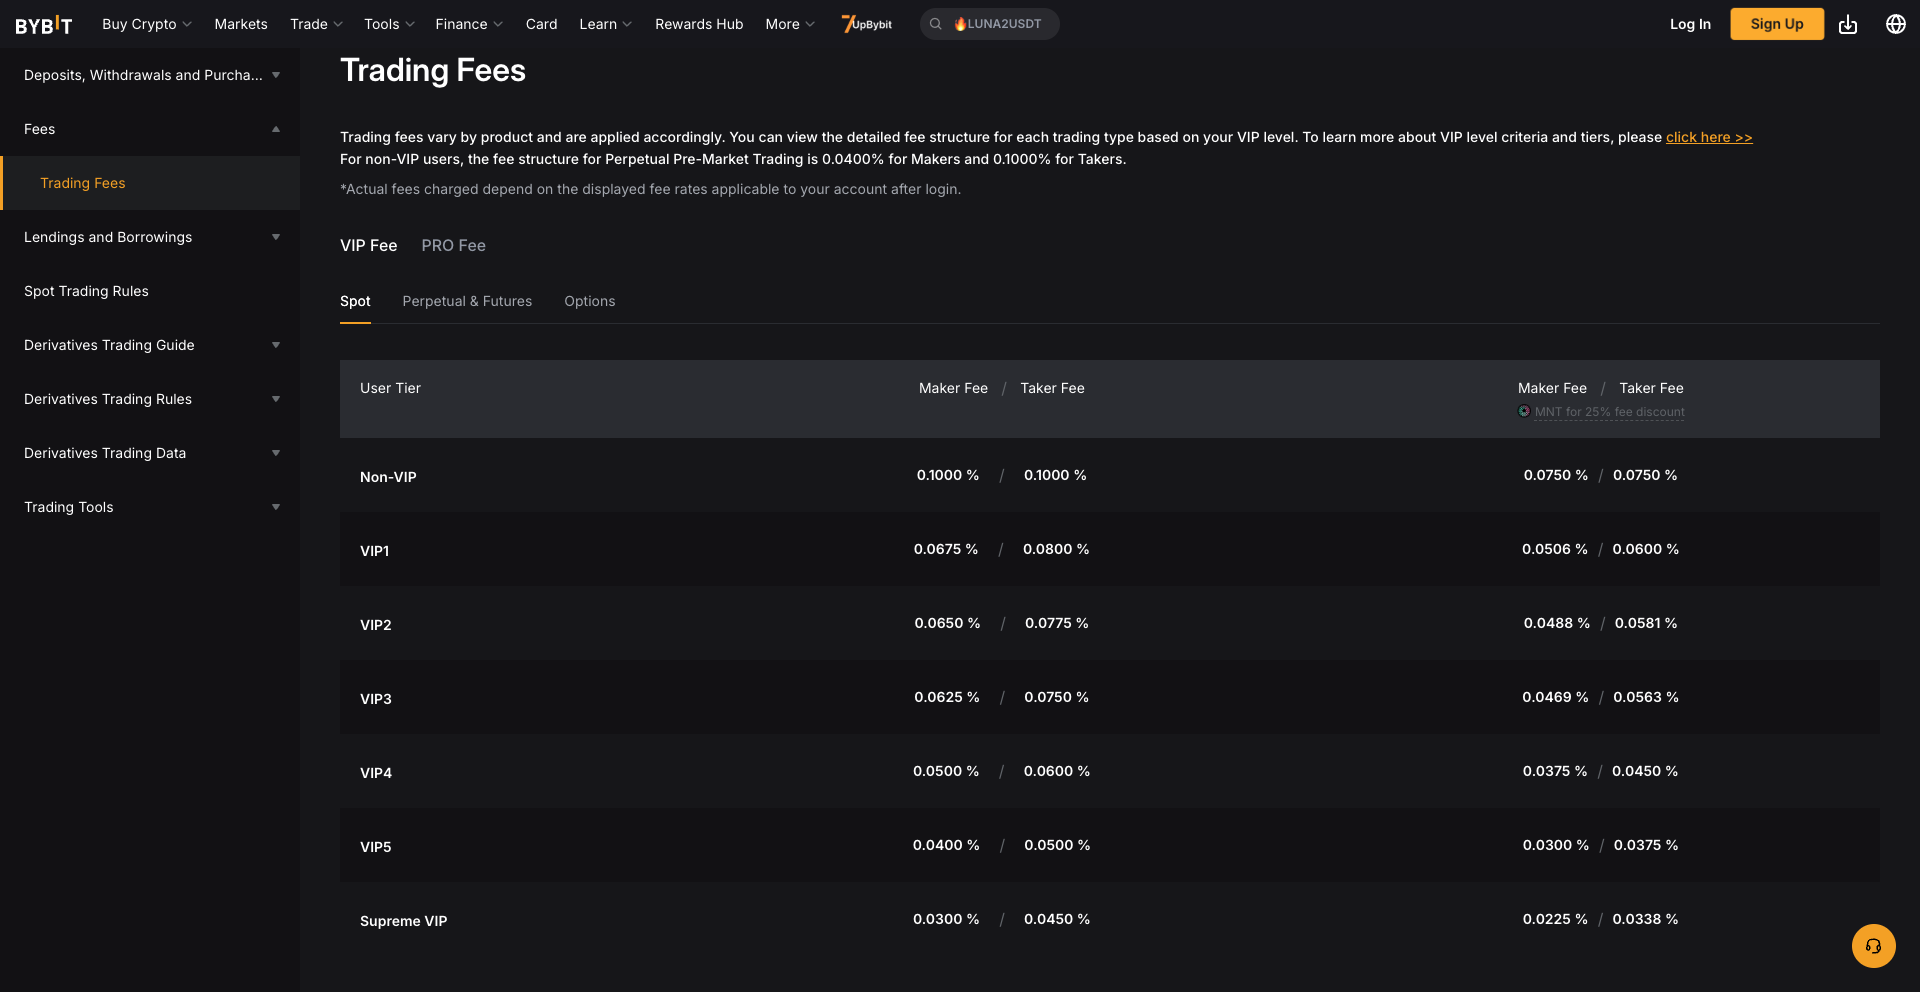Expand Trading Tools sidebar section
The height and width of the screenshot is (992, 1920).
pyautogui.click(x=150, y=507)
